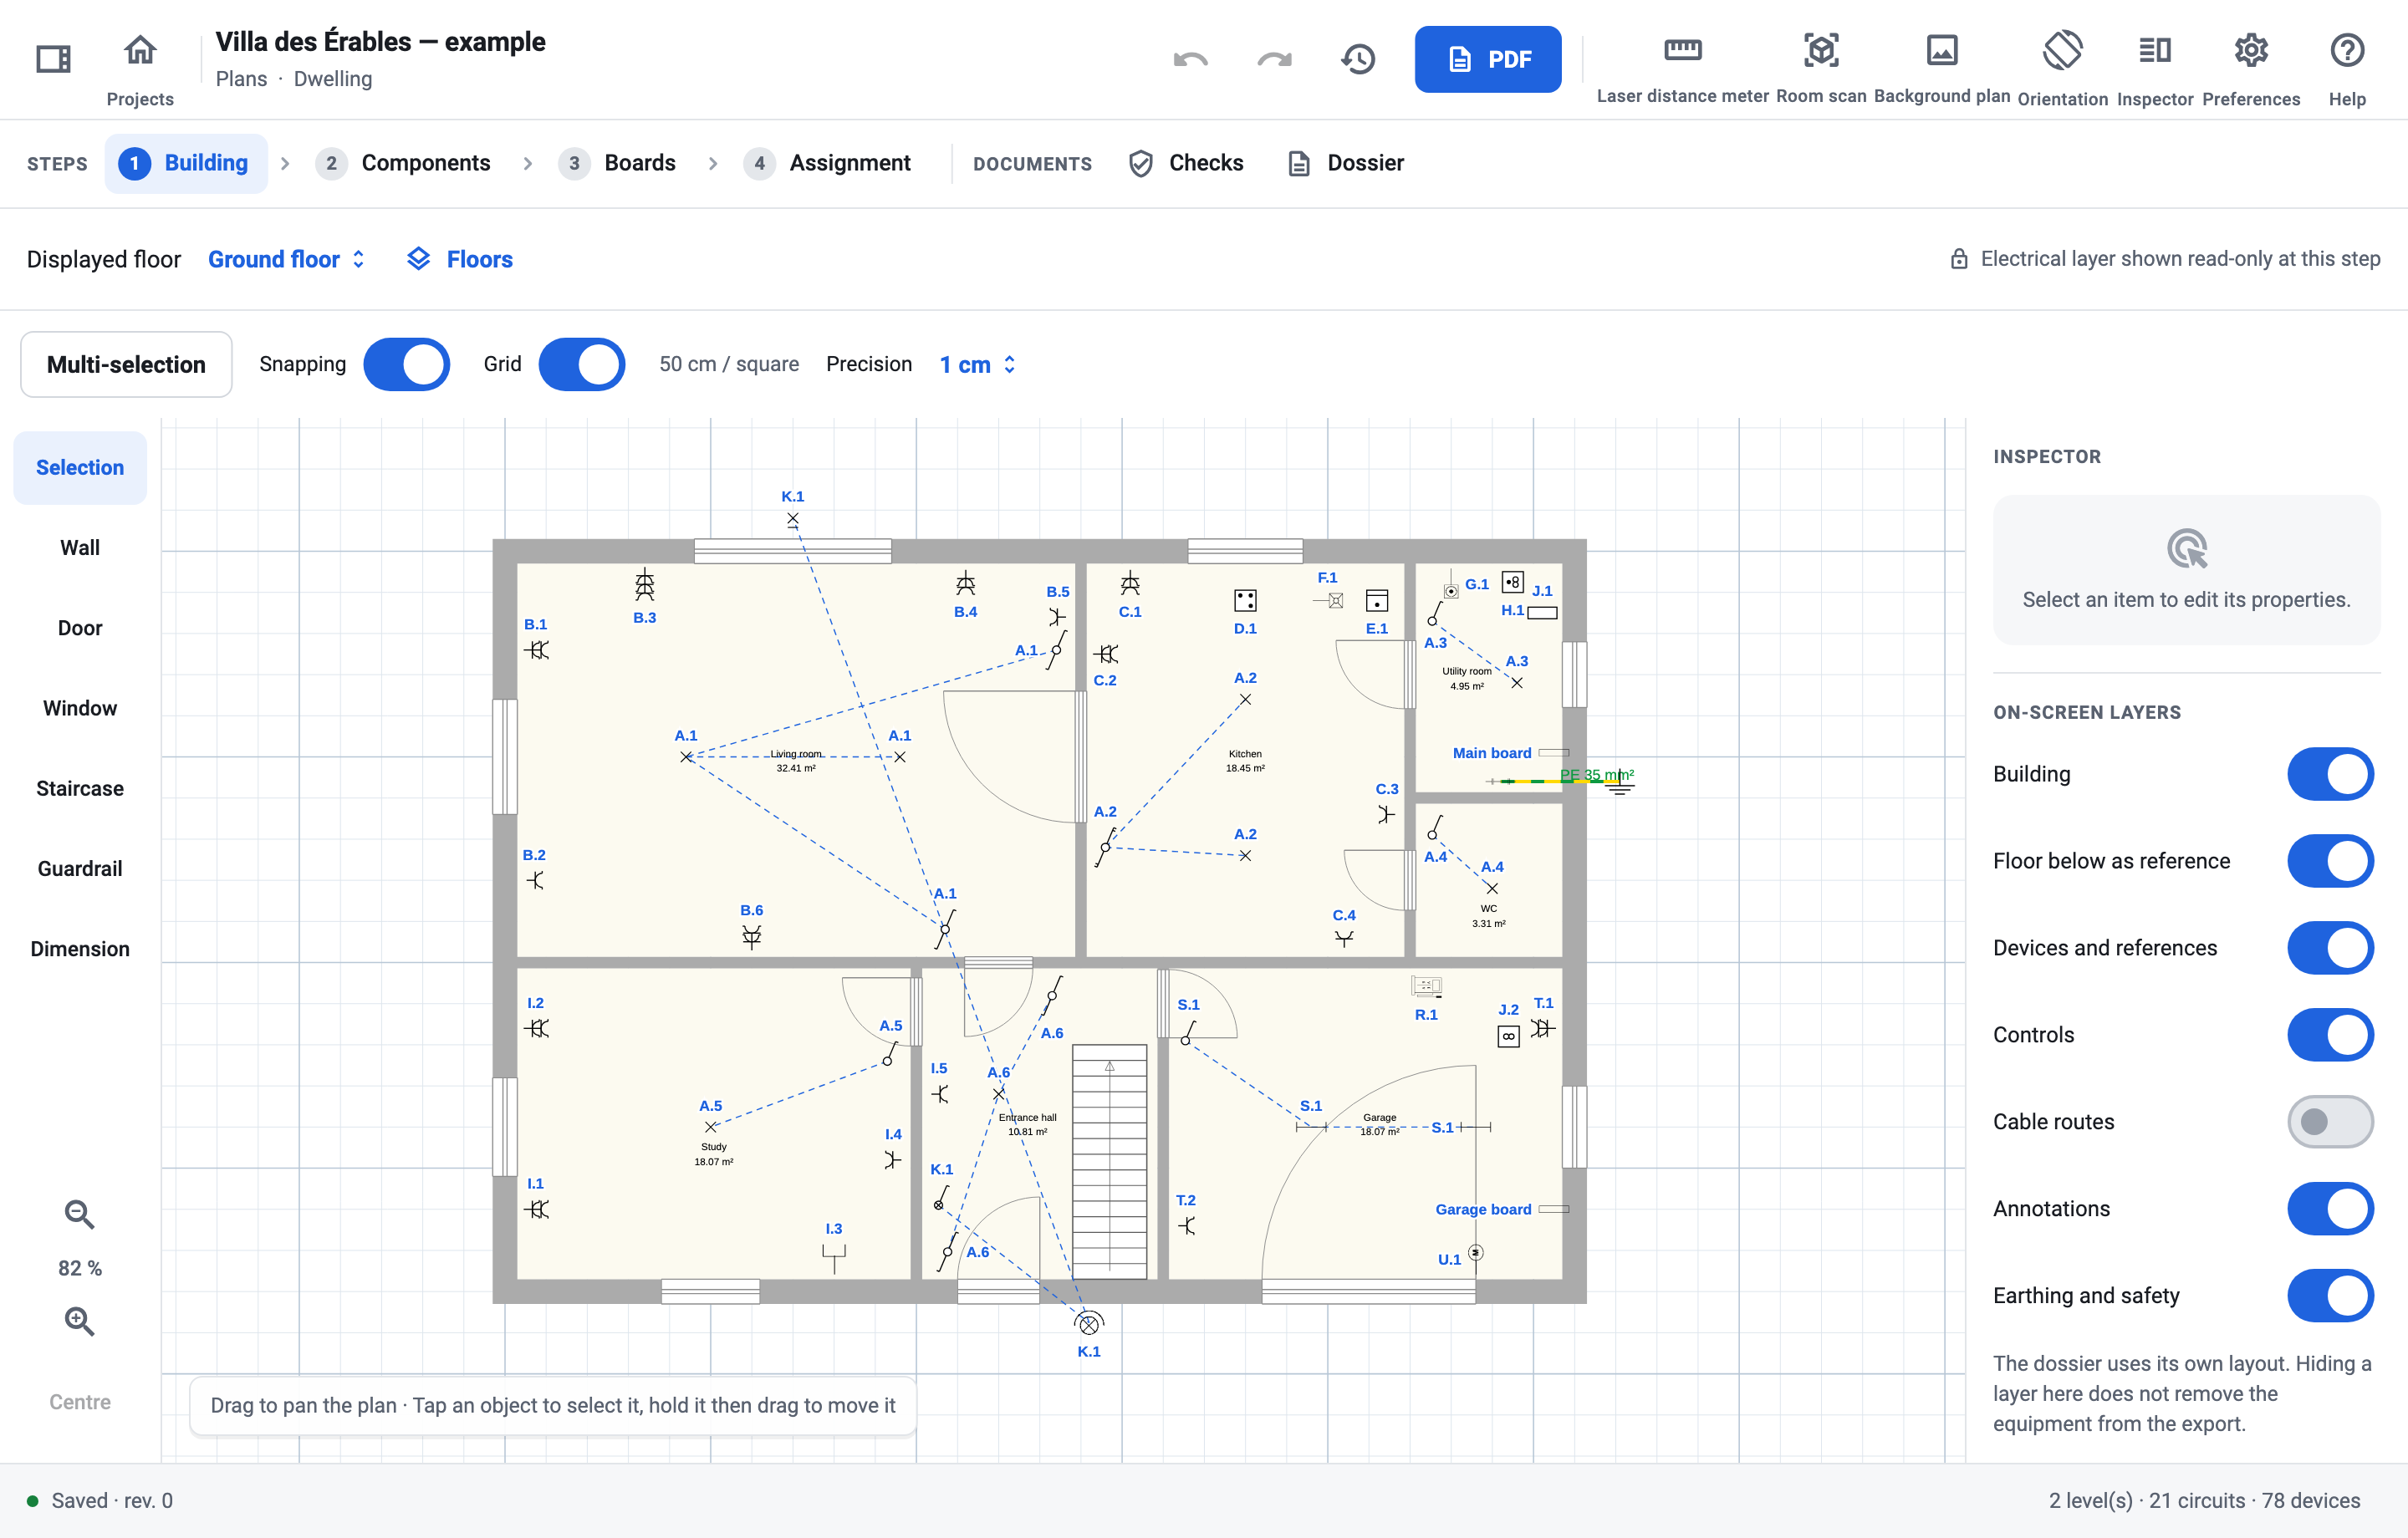2408x1538 pixels.
Task: Select the Staircase tool
Action: [80, 788]
